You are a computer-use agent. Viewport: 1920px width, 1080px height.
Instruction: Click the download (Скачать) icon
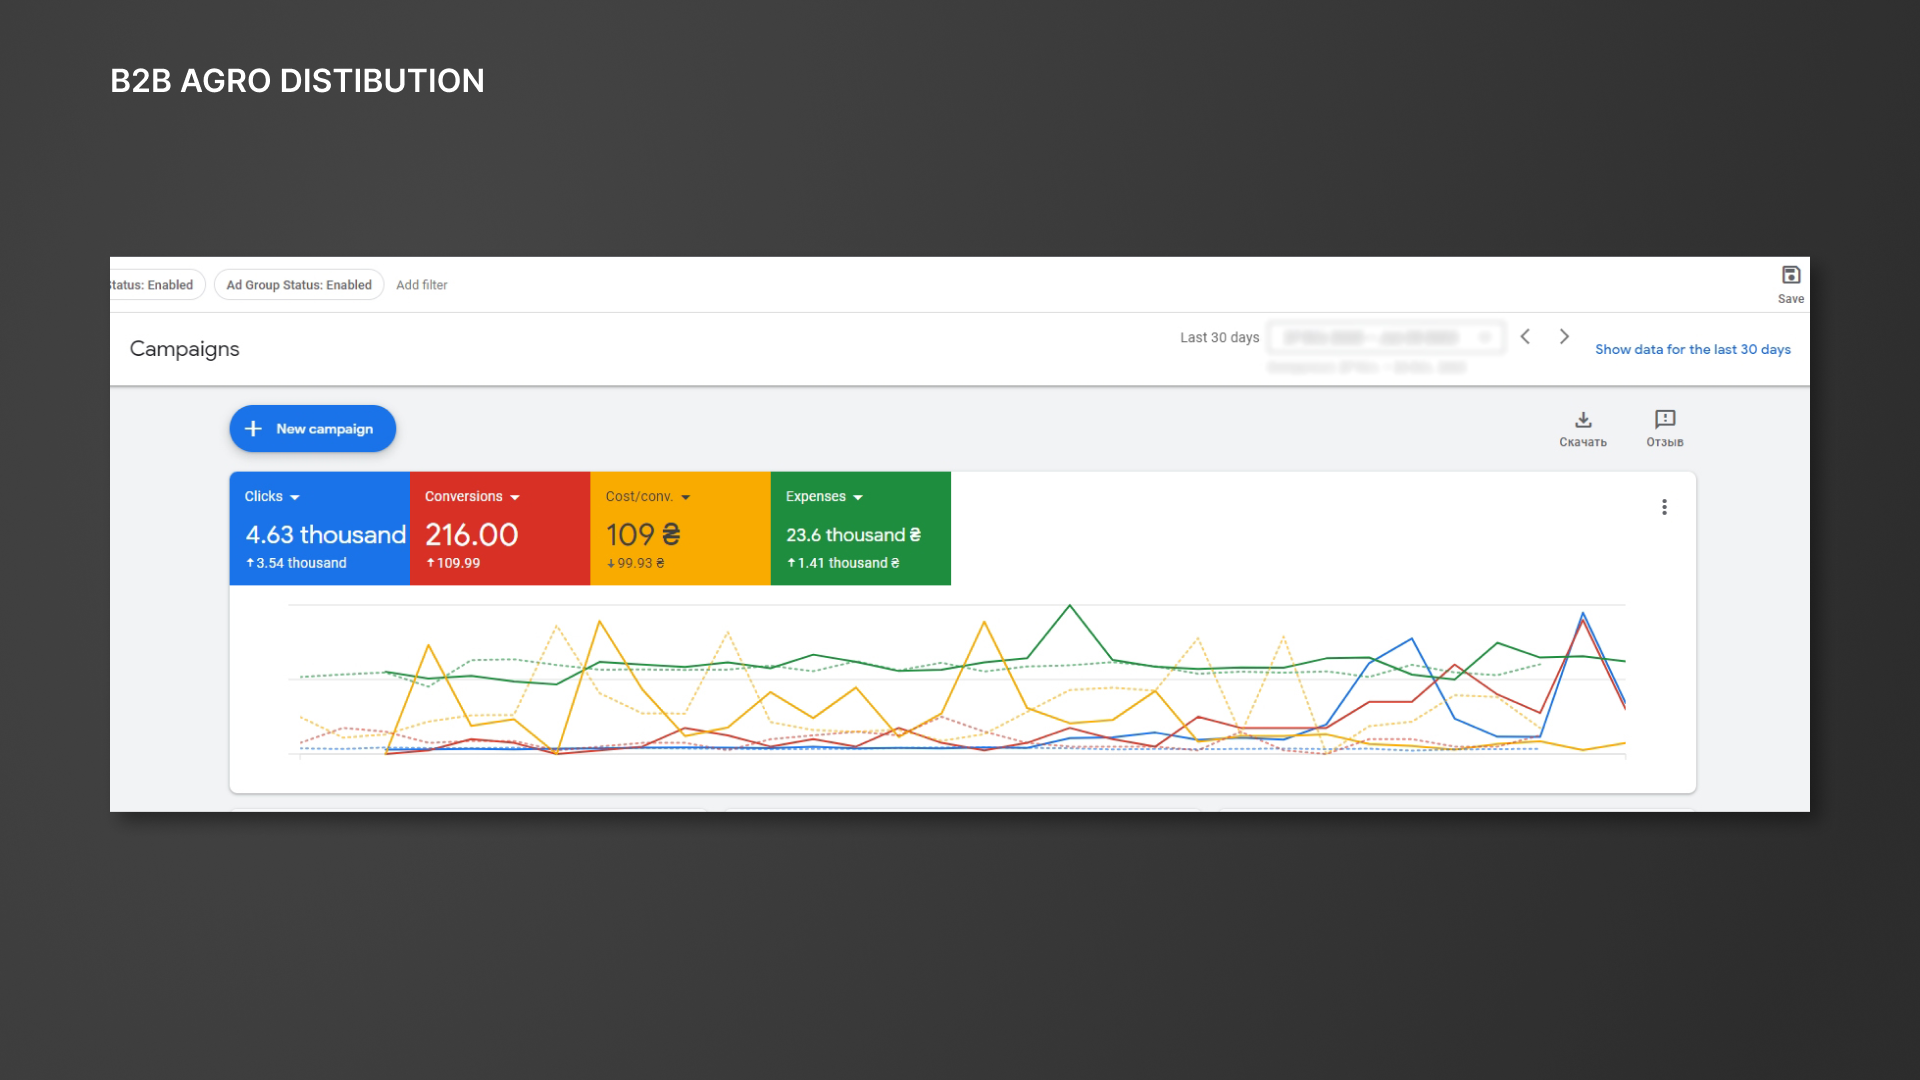pyautogui.click(x=1583, y=419)
